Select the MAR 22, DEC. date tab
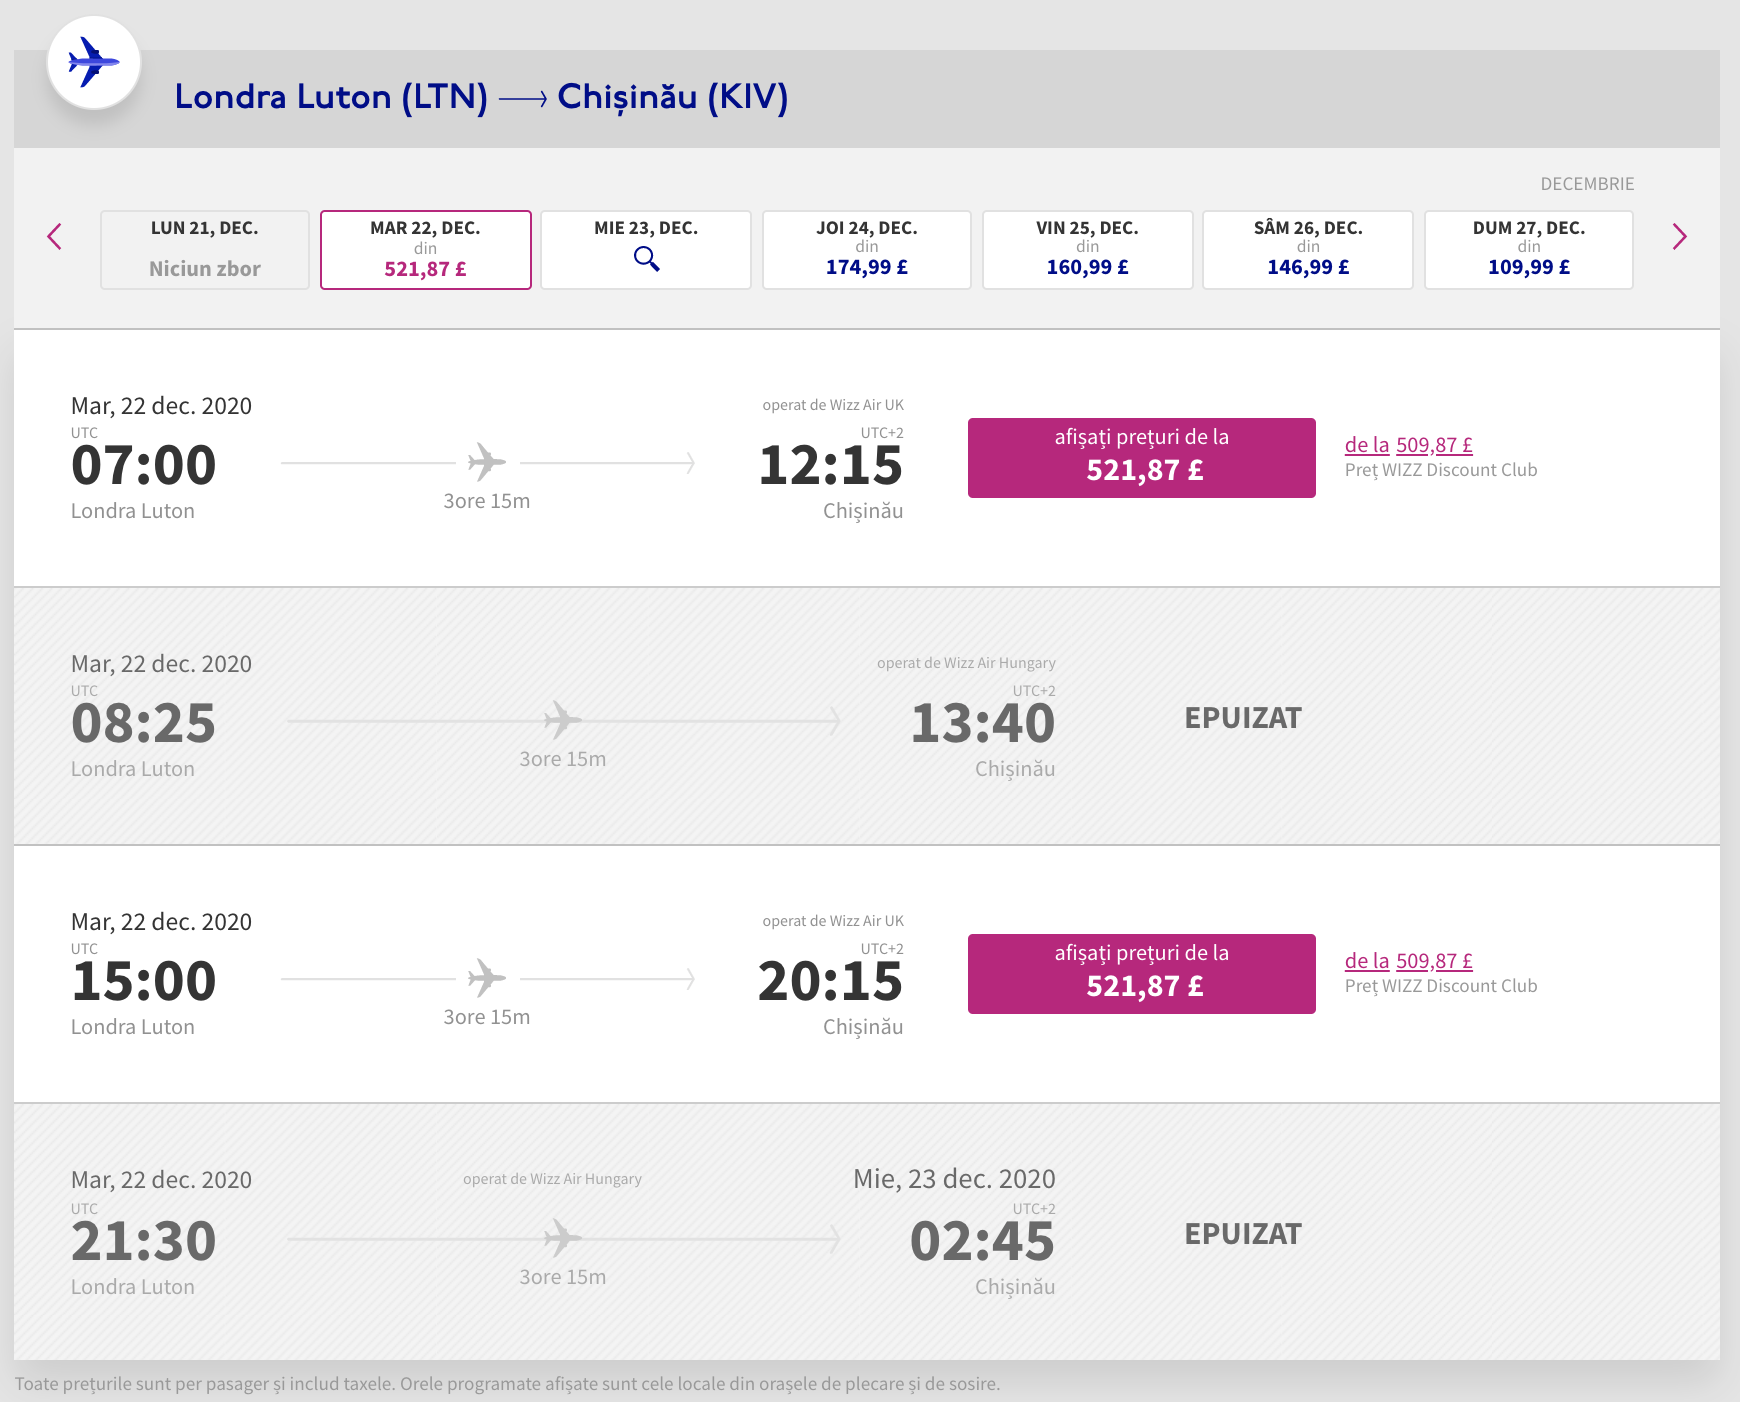 tap(425, 249)
